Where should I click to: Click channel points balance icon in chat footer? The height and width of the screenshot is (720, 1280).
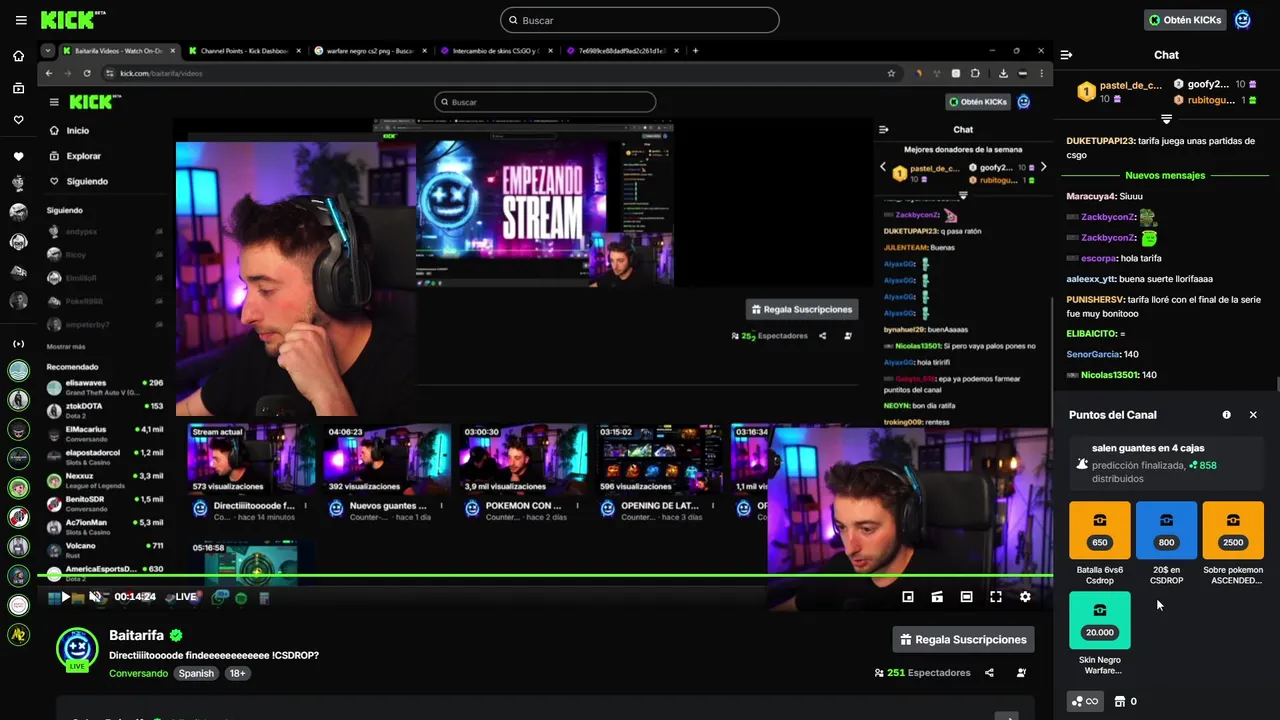[1085, 701]
